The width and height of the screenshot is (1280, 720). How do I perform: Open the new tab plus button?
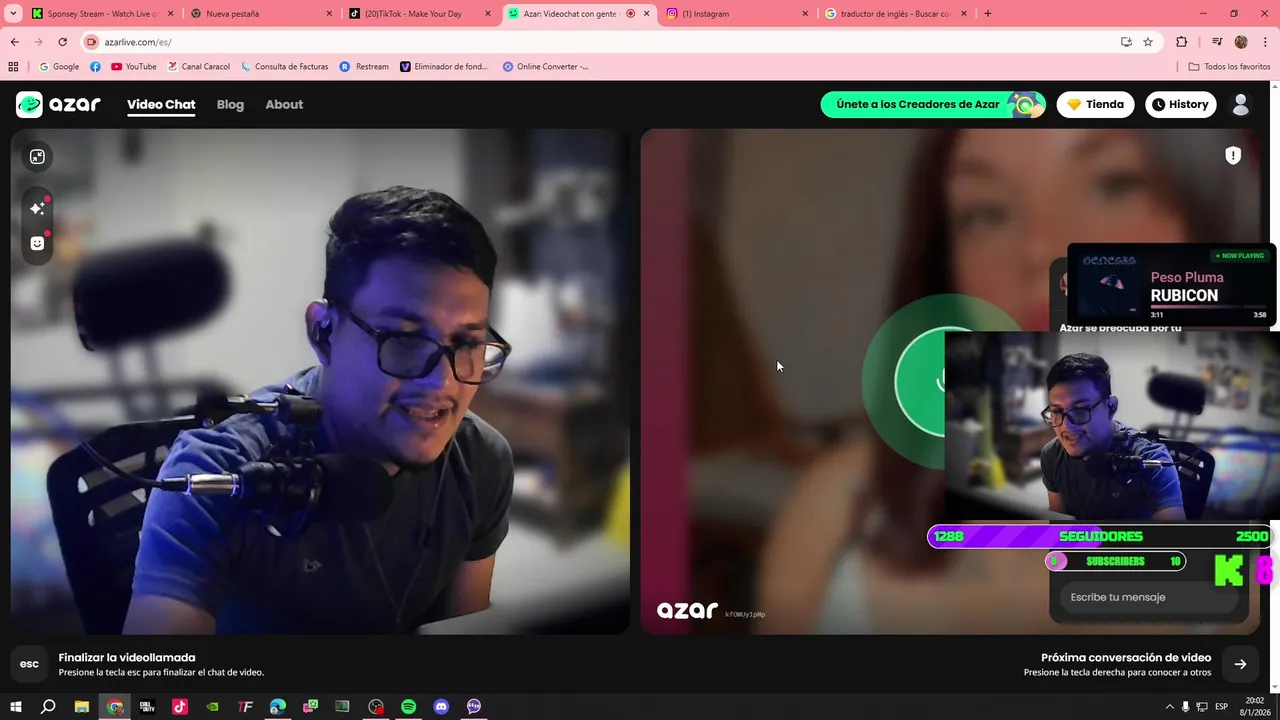pos(988,14)
